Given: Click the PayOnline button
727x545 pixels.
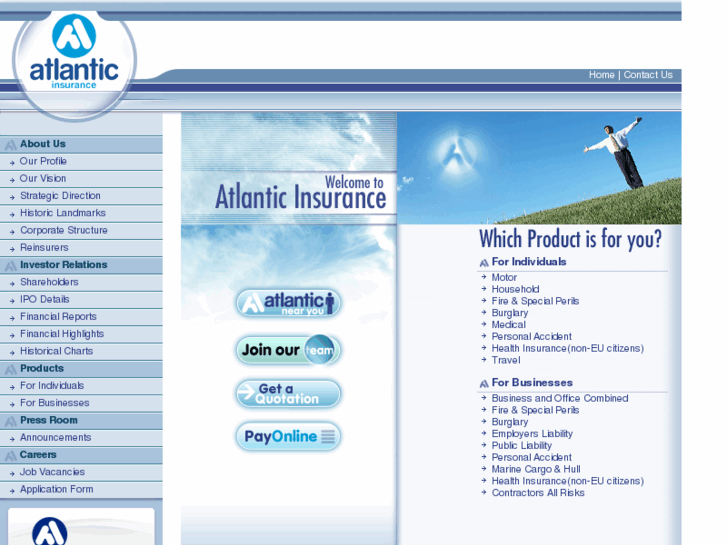Looking at the screenshot, I should point(288,436).
